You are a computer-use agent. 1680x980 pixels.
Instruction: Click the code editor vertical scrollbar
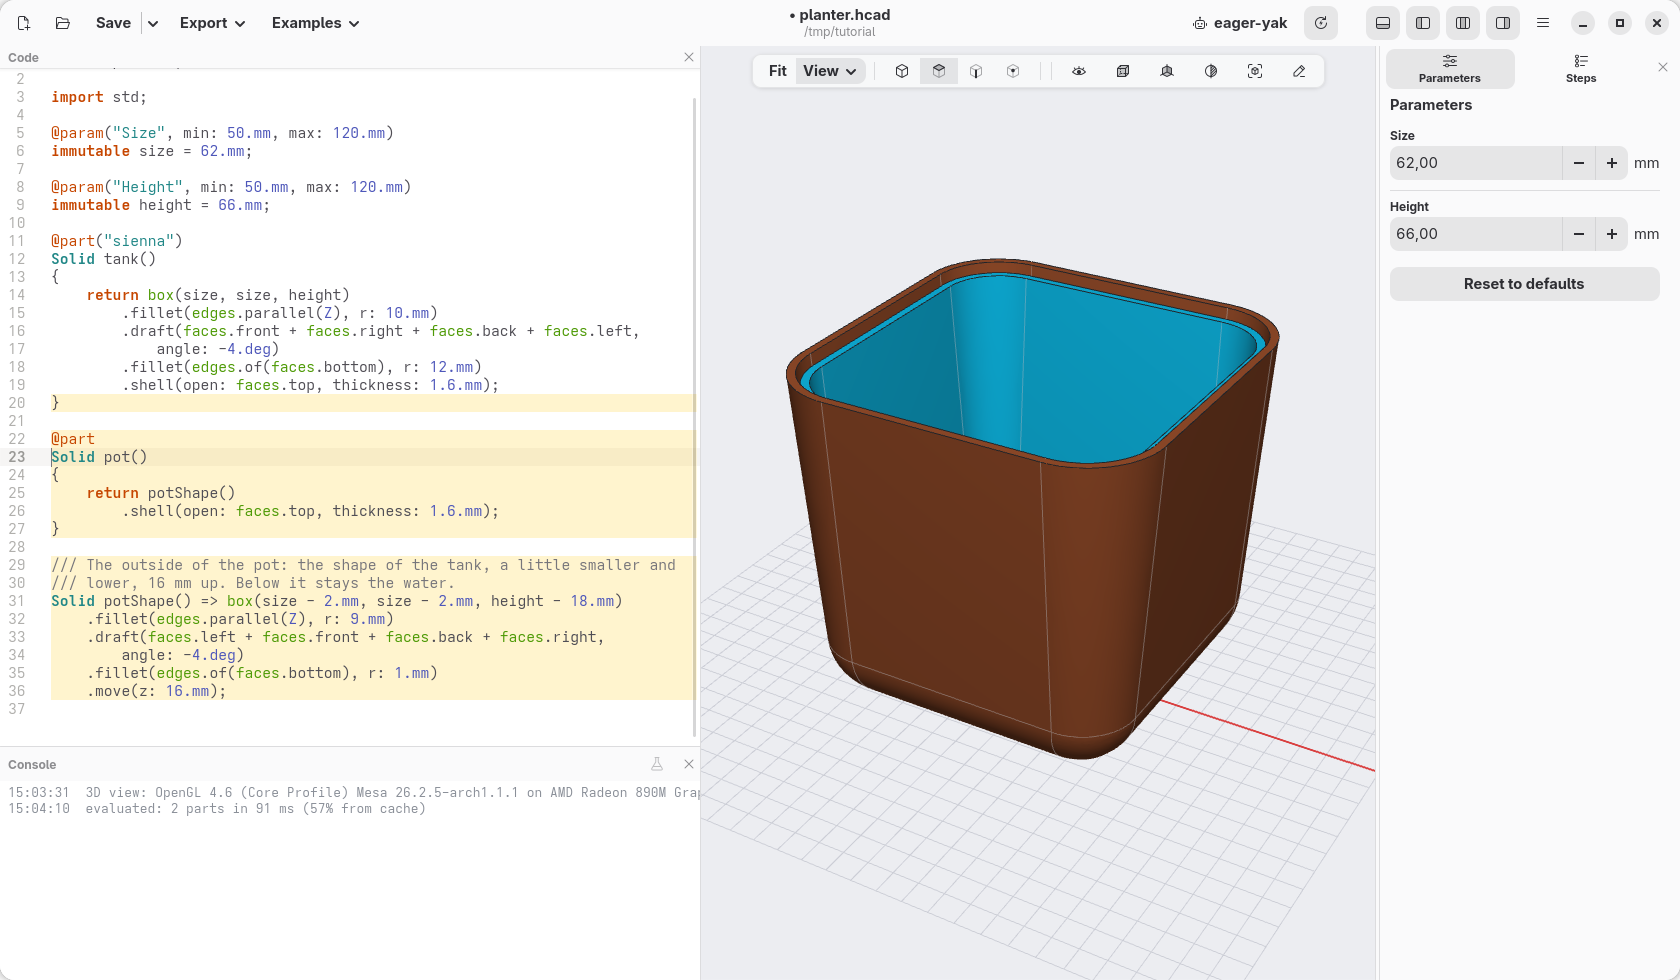pos(695,417)
